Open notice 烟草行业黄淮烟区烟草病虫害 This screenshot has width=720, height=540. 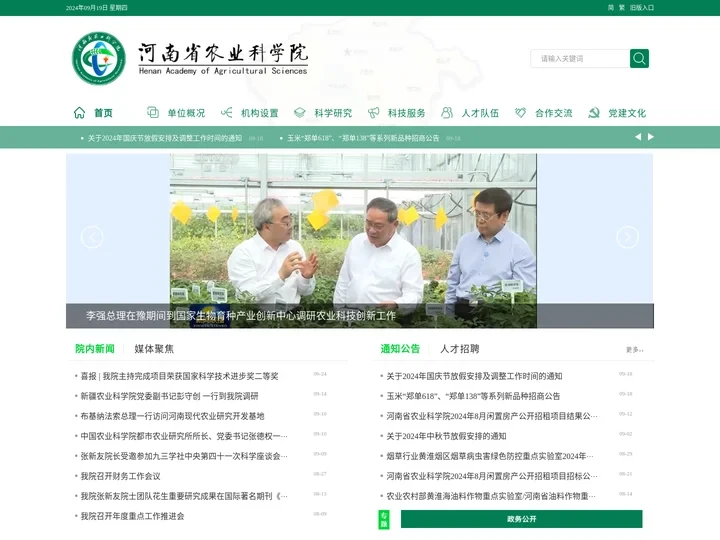pos(490,456)
